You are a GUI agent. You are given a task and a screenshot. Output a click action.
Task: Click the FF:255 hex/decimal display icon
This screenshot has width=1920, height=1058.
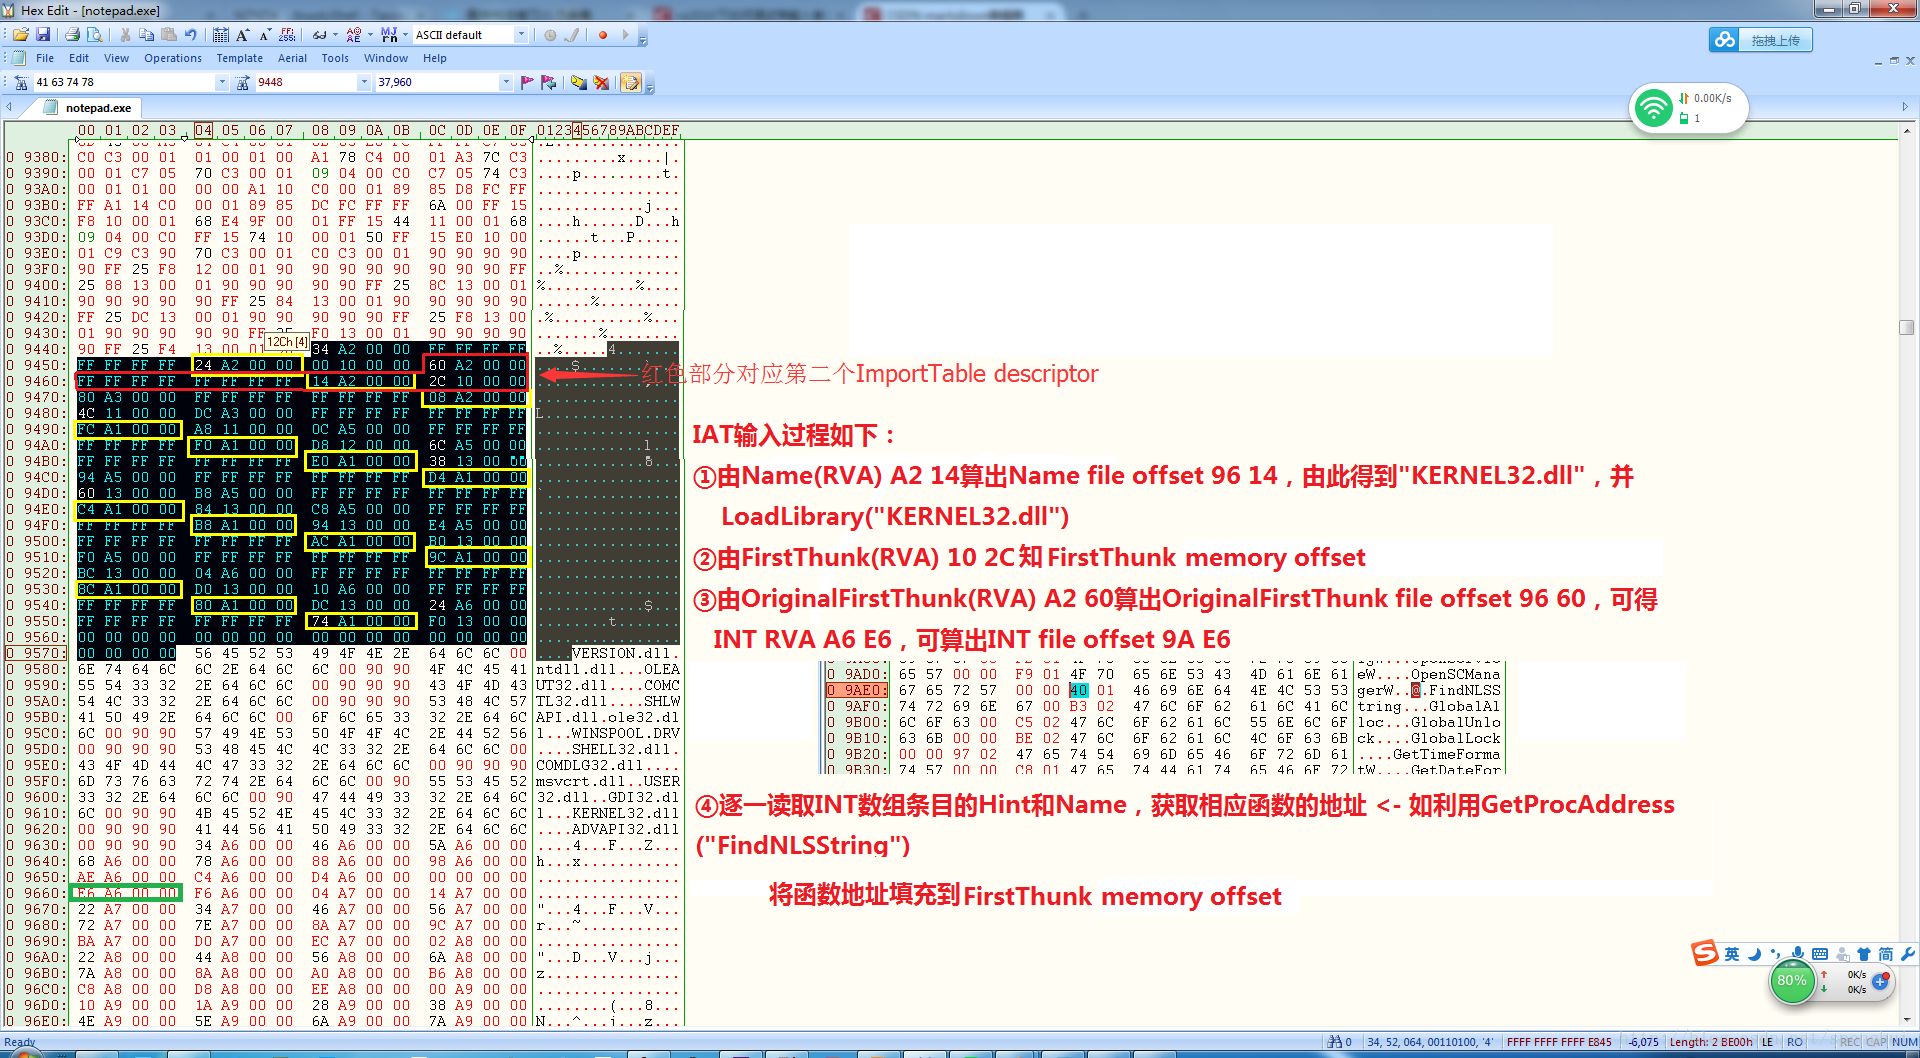pos(287,35)
